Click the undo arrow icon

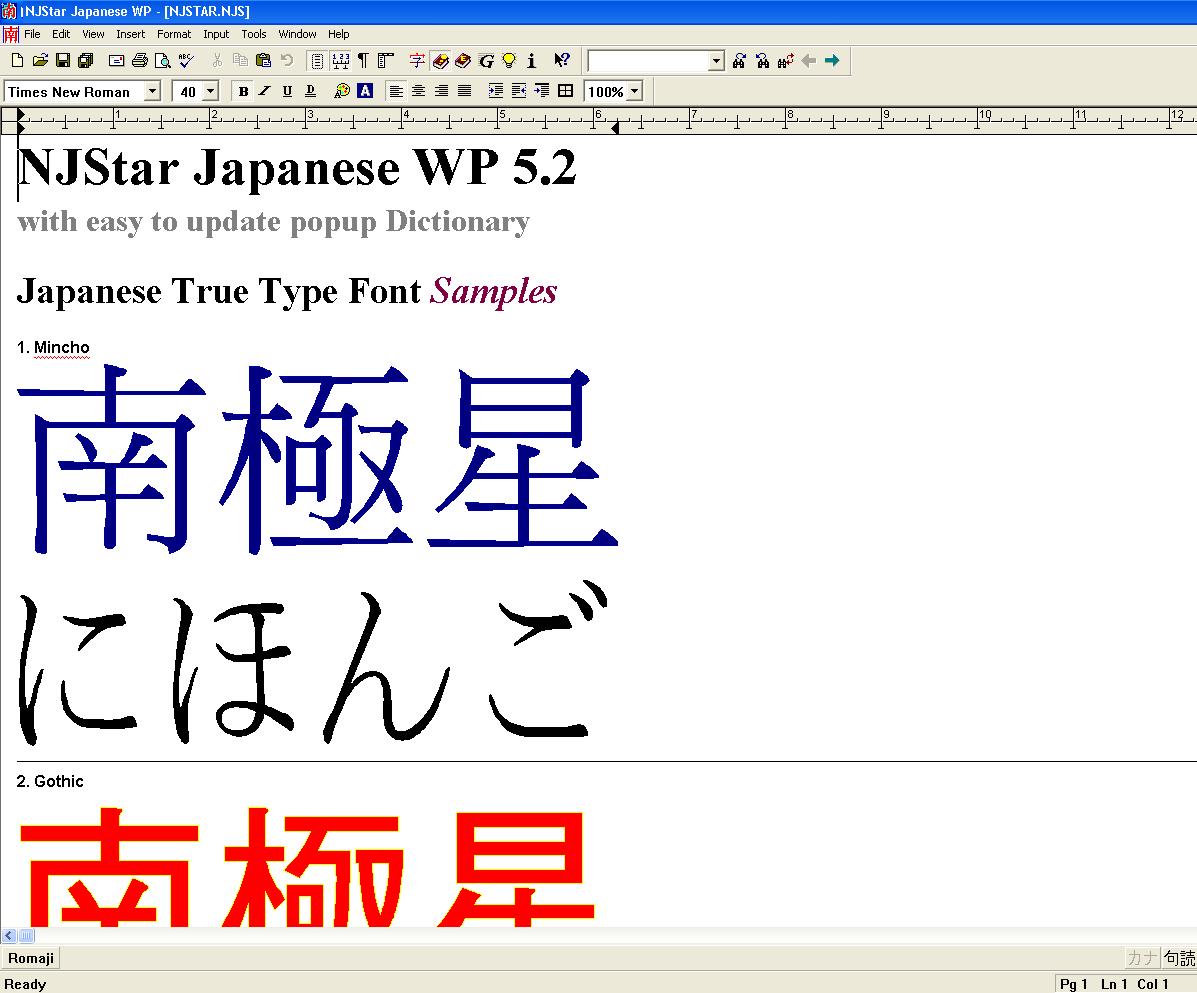tap(286, 60)
